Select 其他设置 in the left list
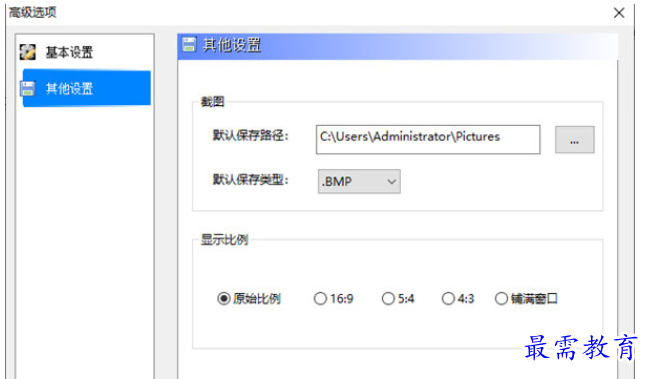This screenshot has width=646, height=379. pos(87,89)
